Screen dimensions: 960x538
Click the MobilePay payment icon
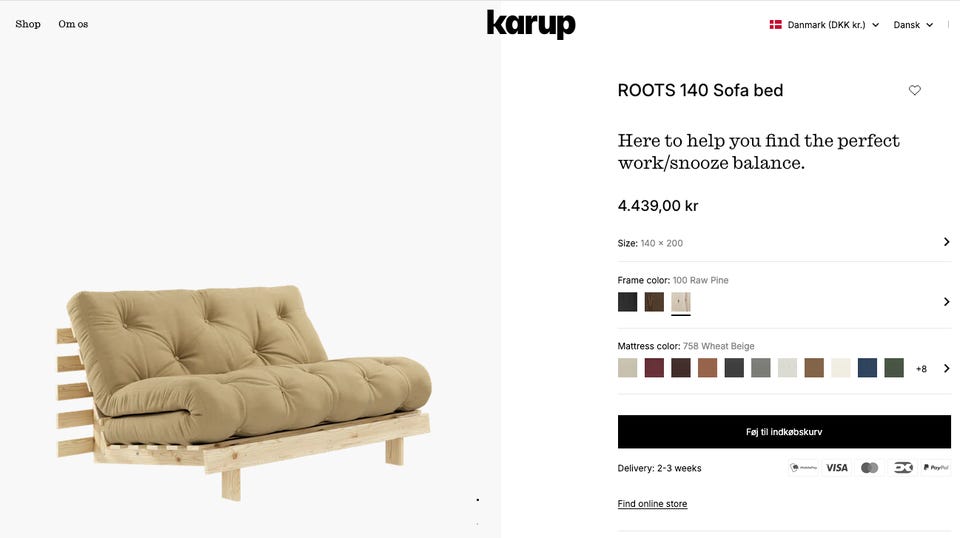[x=803, y=468]
